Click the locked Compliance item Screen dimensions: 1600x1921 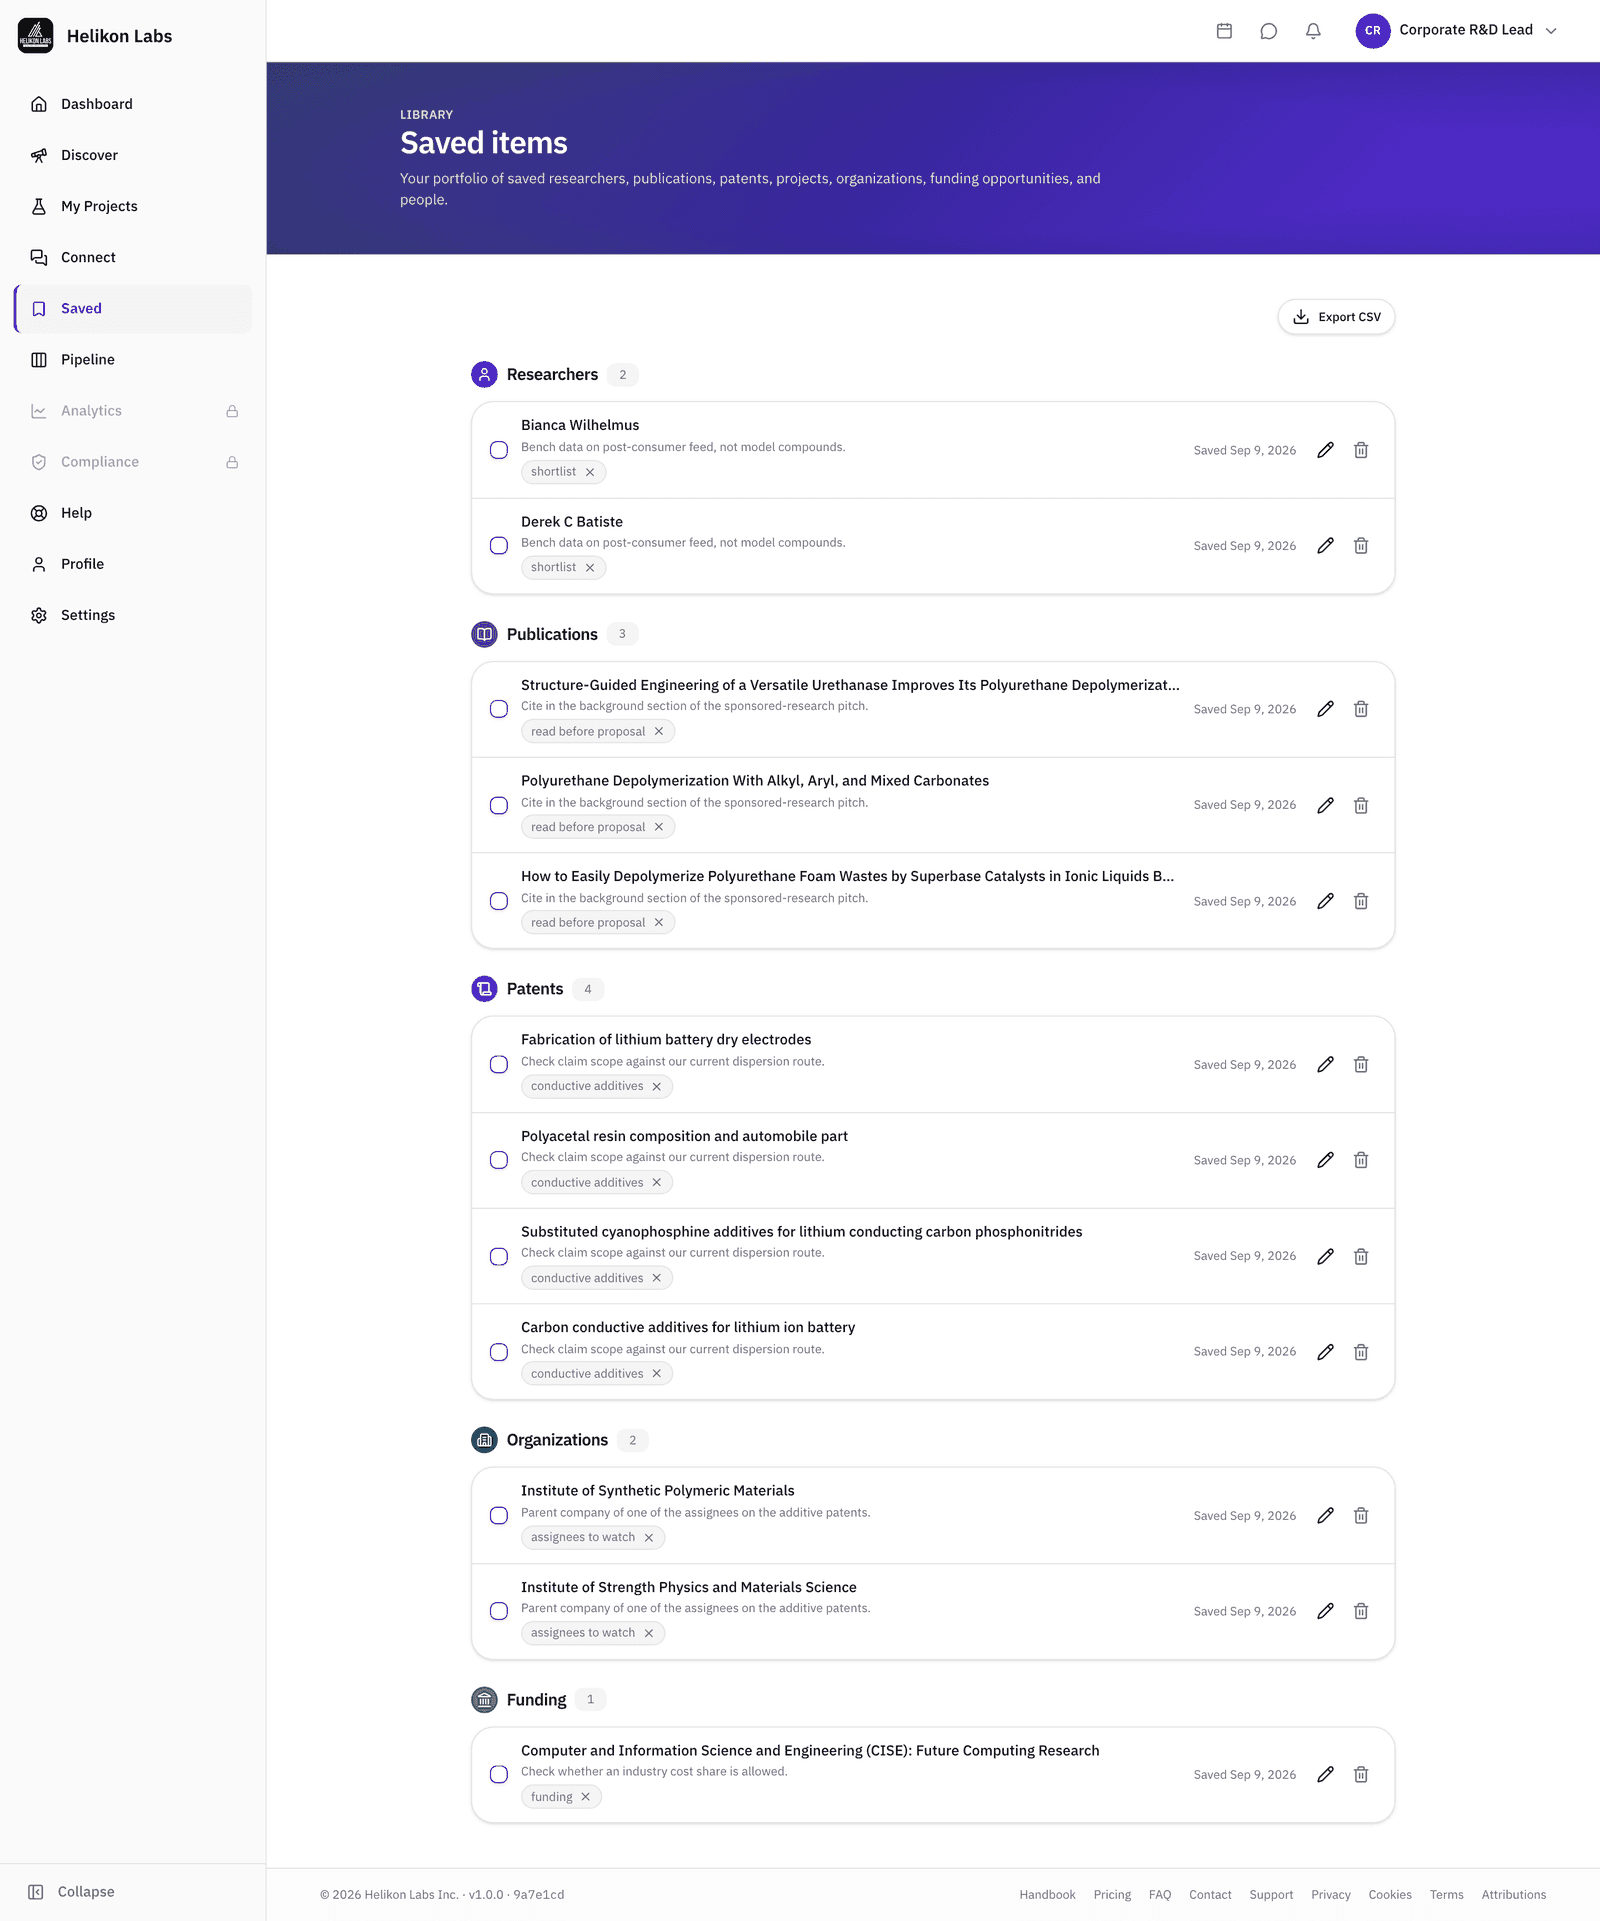[133, 462]
